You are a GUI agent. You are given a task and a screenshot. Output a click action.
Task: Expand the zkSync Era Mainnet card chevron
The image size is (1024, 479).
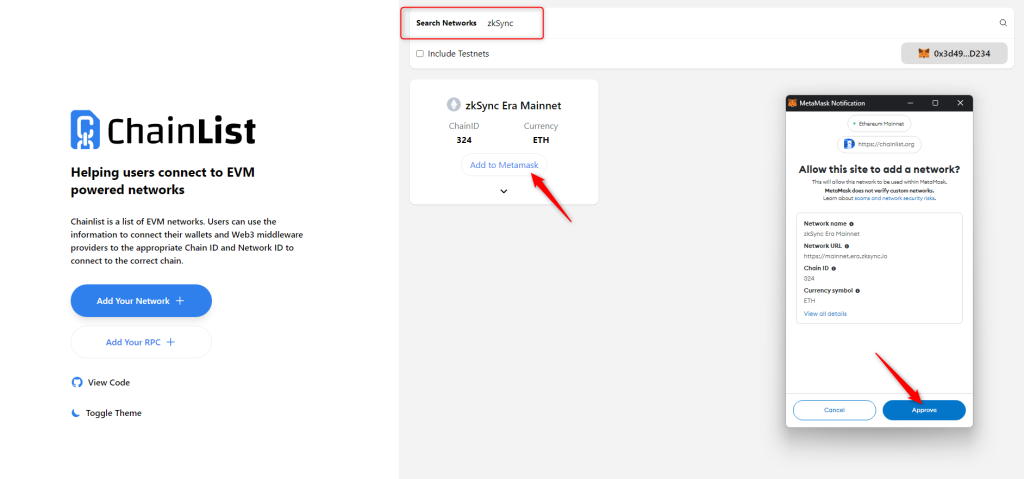[504, 191]
